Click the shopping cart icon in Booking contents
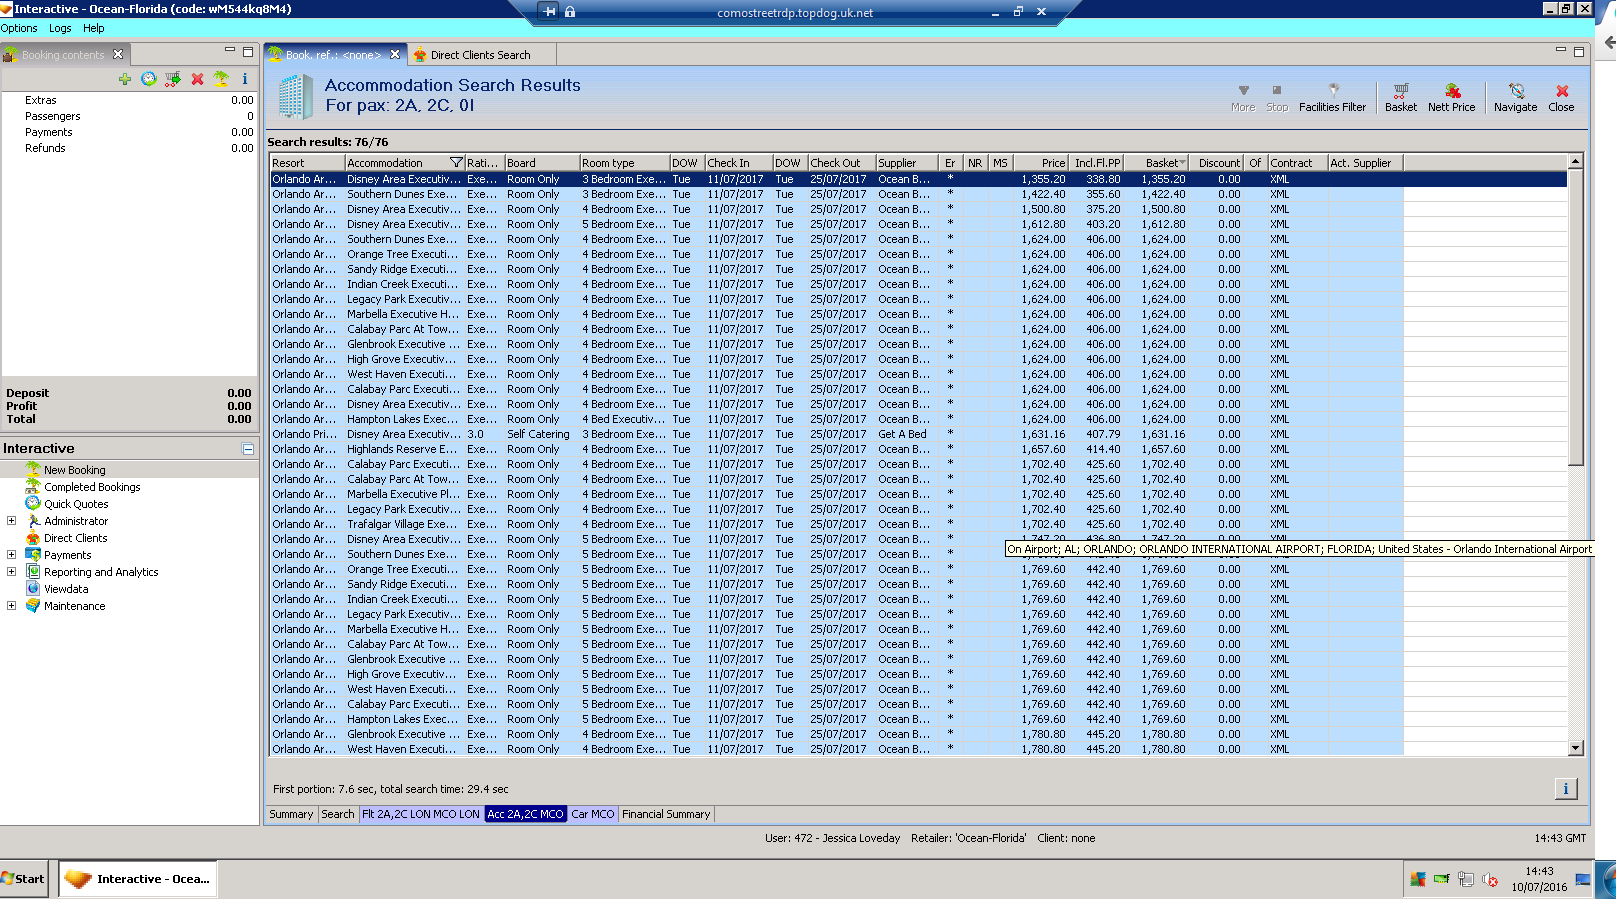This screenshot has width=1616, height=899. (173, 79)
